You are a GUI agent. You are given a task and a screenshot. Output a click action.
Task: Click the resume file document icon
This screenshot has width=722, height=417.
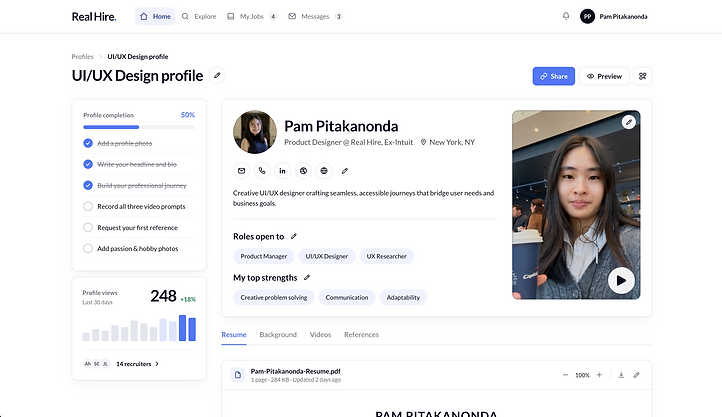(238, 375)
